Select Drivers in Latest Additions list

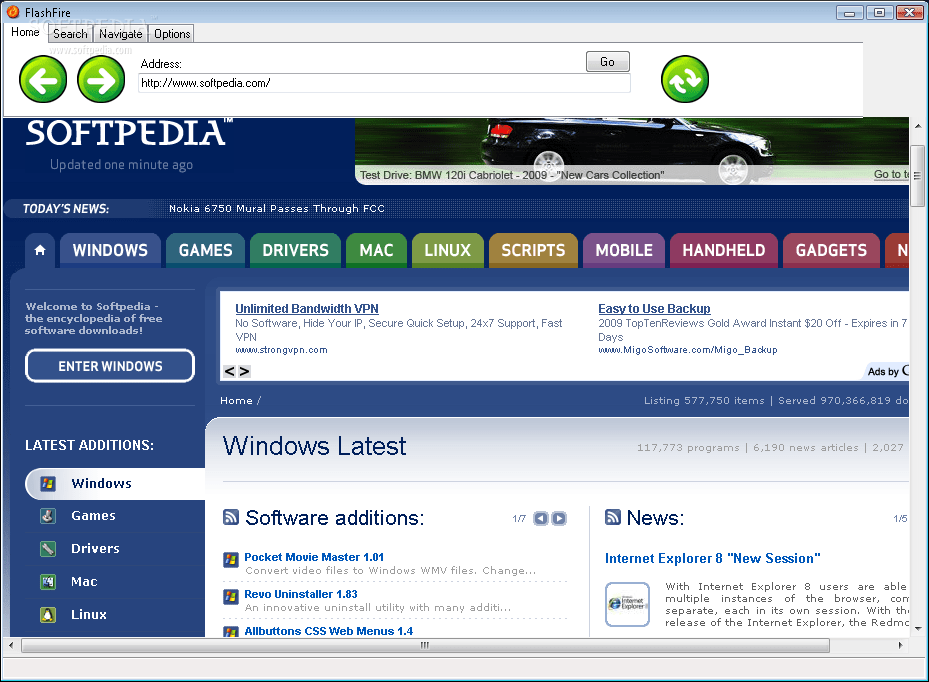(x=95, y=549)
